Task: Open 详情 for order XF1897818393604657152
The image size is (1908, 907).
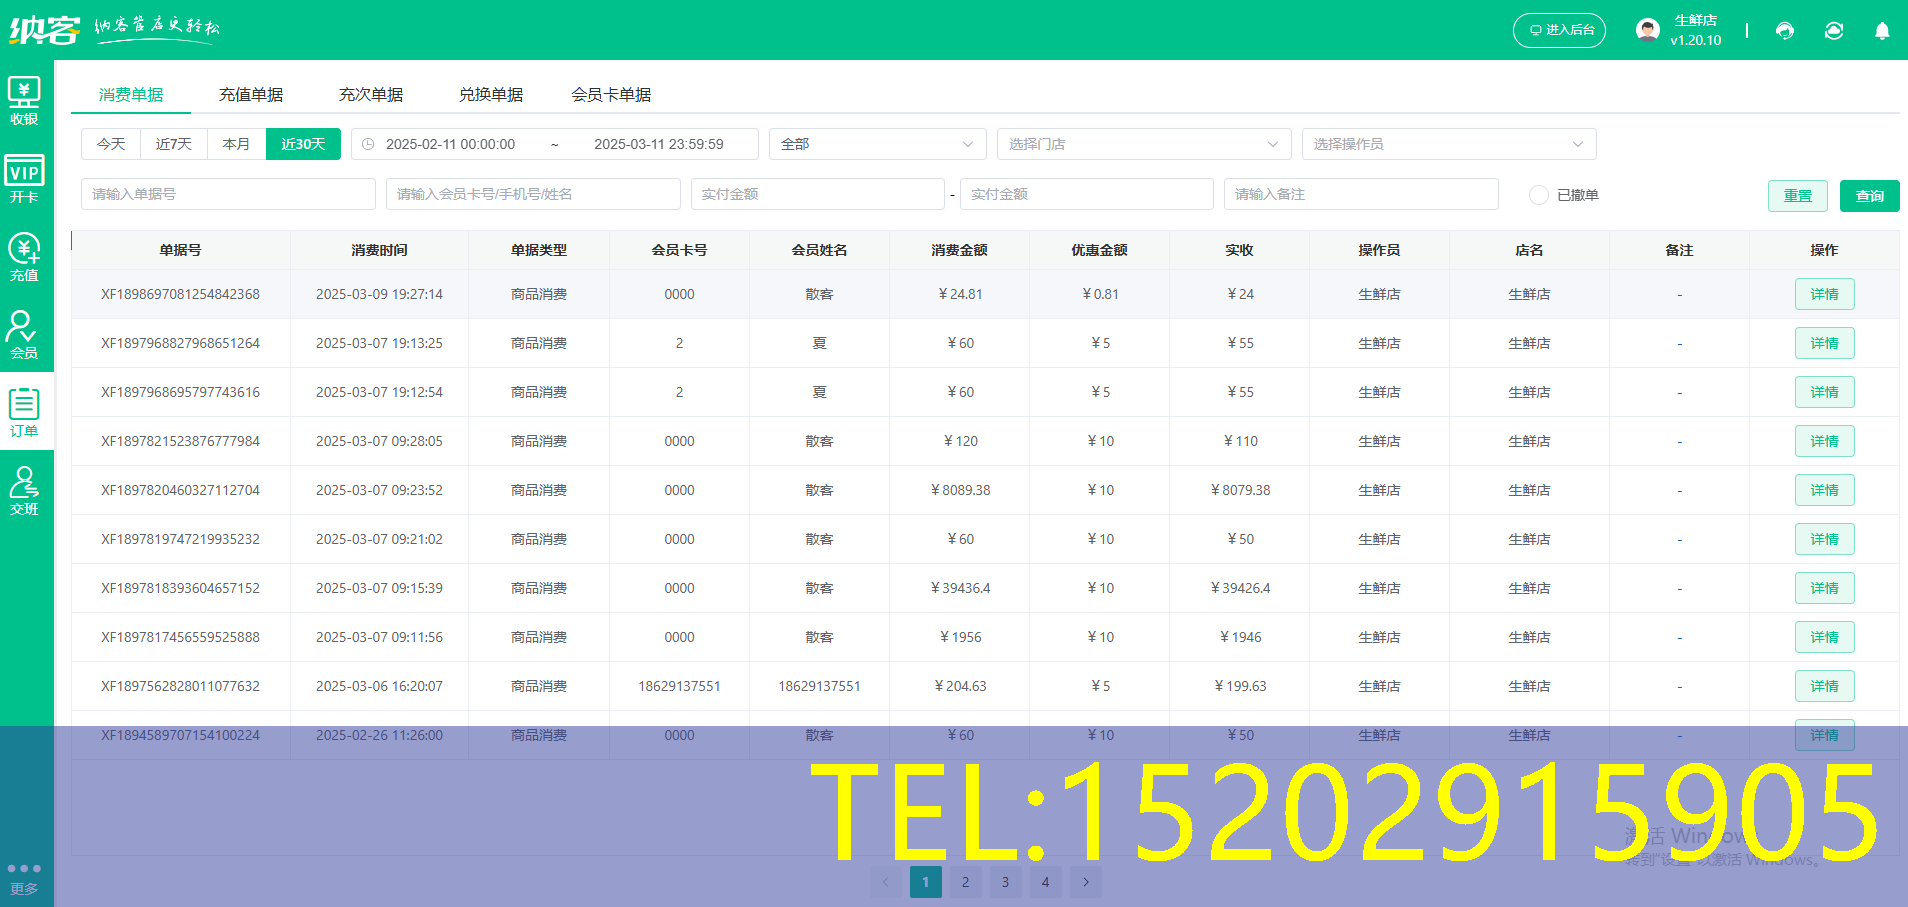Action: click(x=1825, y=588)
